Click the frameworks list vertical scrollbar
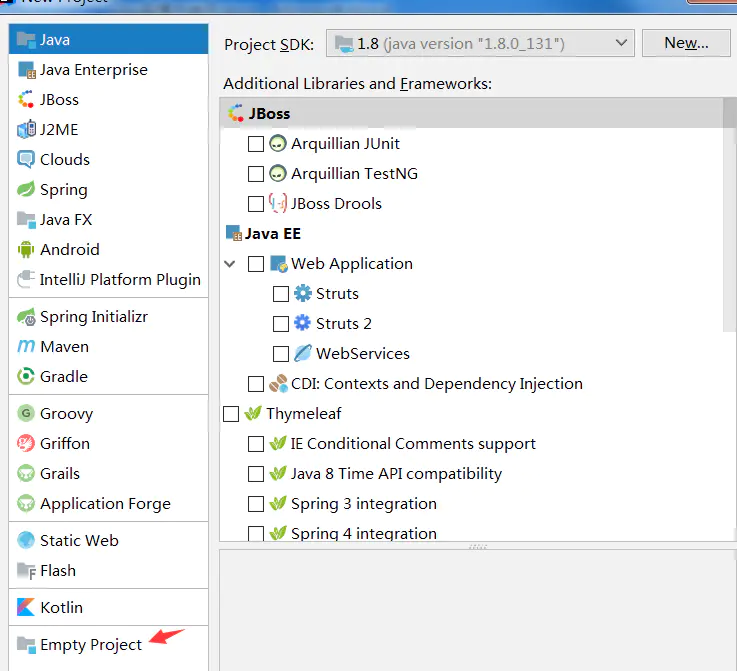This screenshot has width=737, height=671. (729, 214)
